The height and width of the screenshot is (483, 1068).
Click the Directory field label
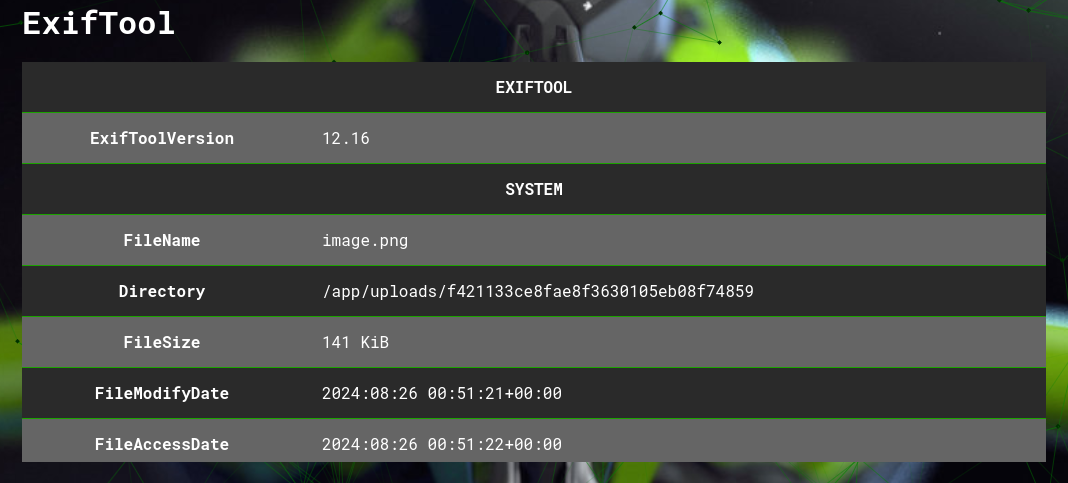click(161, 292)
